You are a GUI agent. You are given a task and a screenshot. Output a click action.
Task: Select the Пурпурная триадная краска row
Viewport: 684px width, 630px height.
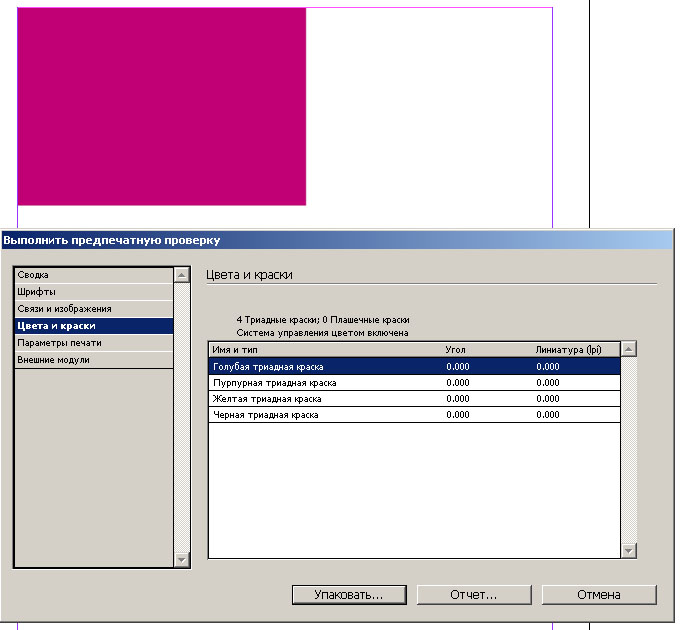click(x=414, y=383)
